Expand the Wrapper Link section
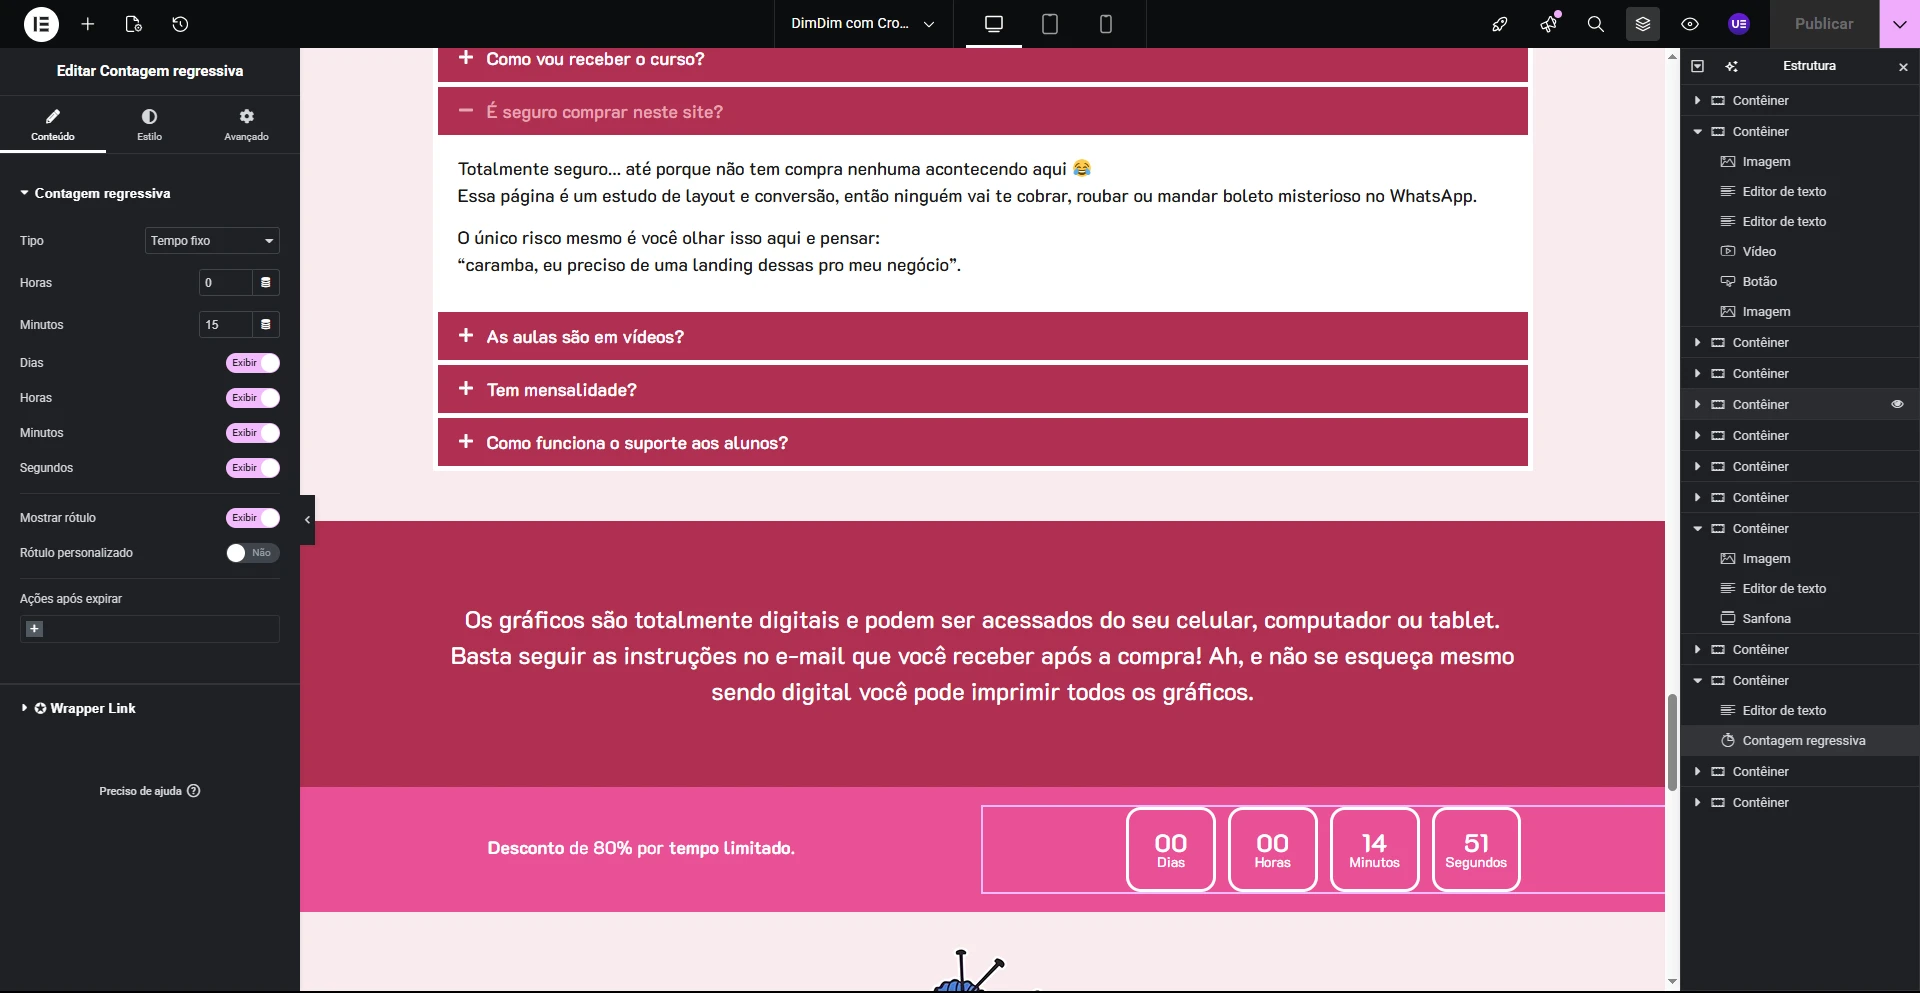This screenshot has height=993, width=1920. click(x=92, y=708)
